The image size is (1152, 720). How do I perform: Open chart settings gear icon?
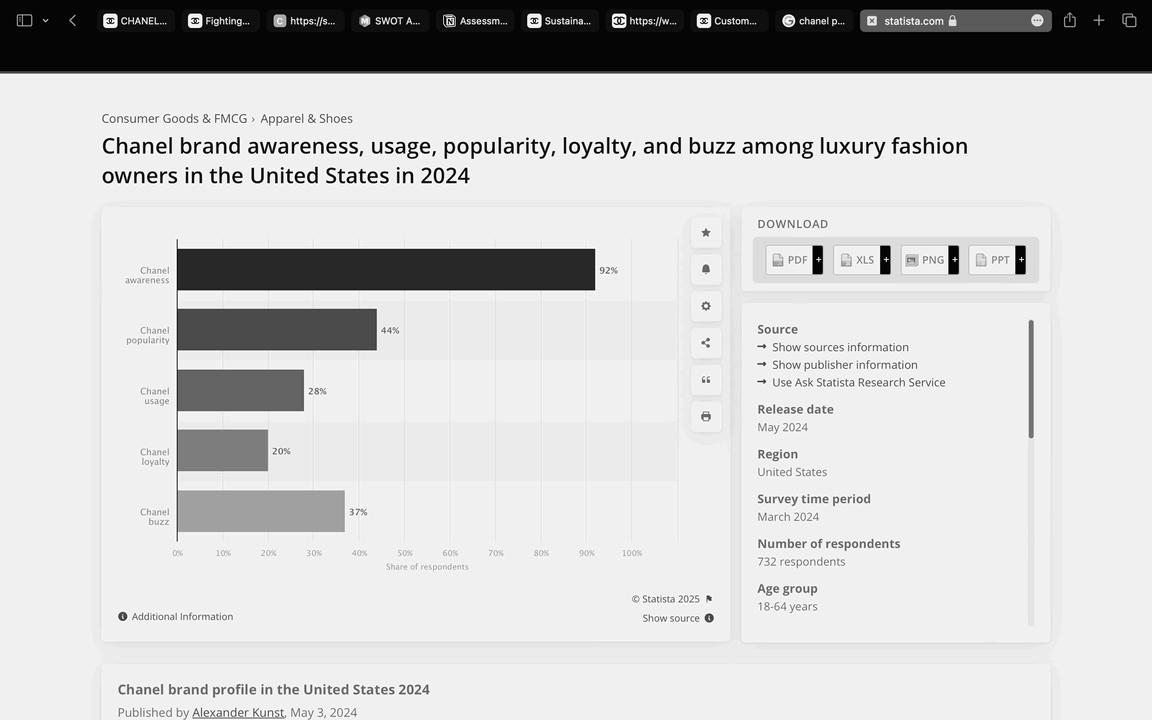tap(705, 306)
